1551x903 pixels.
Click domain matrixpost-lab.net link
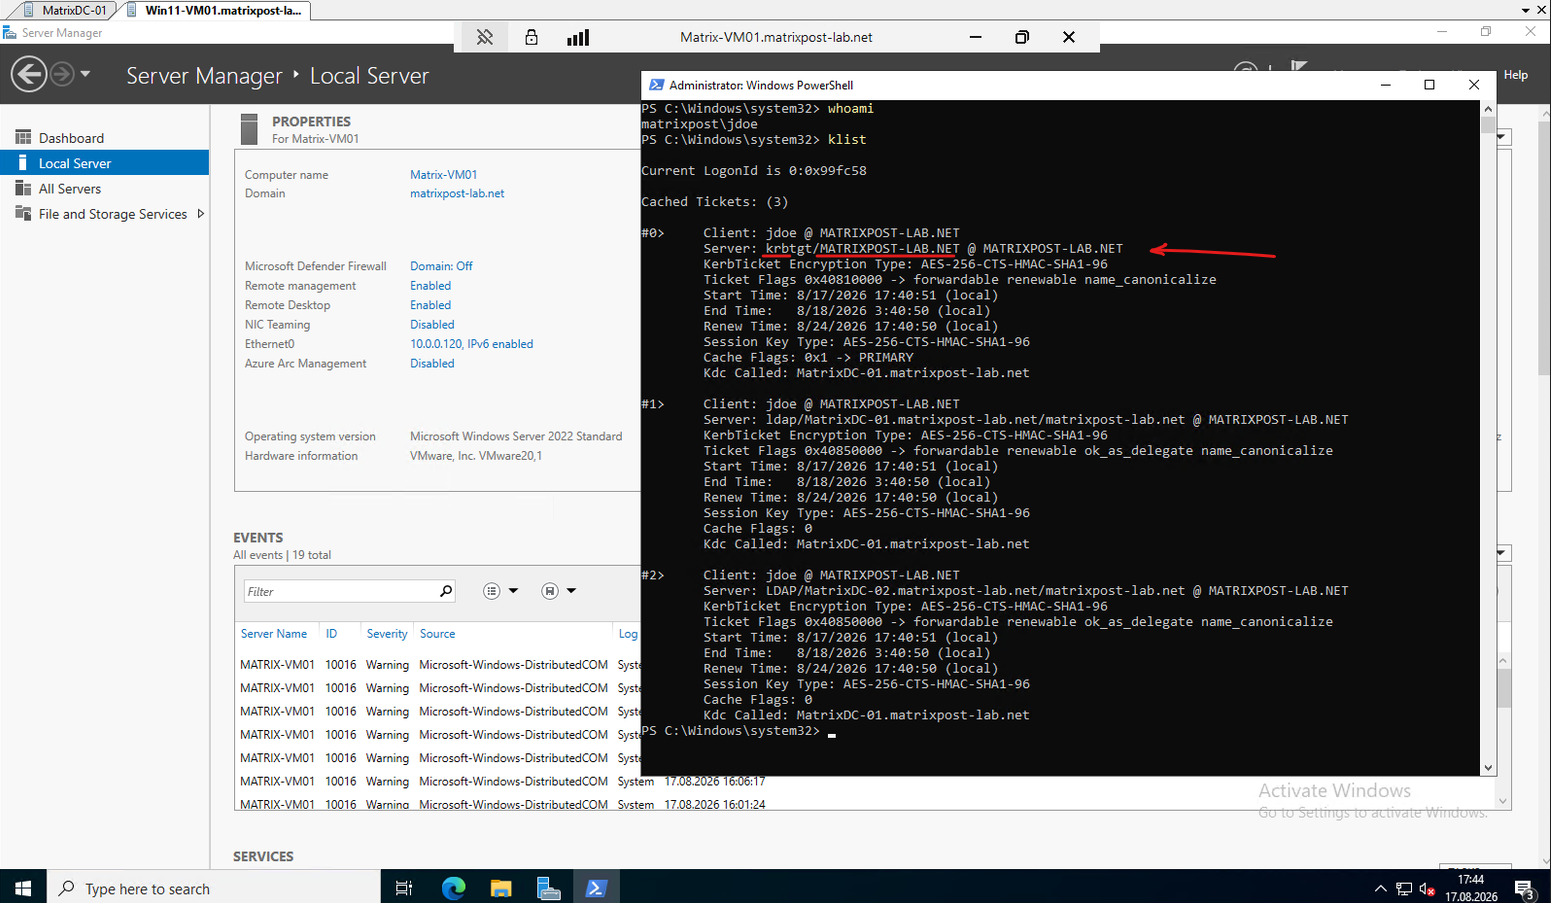[457, 194]
